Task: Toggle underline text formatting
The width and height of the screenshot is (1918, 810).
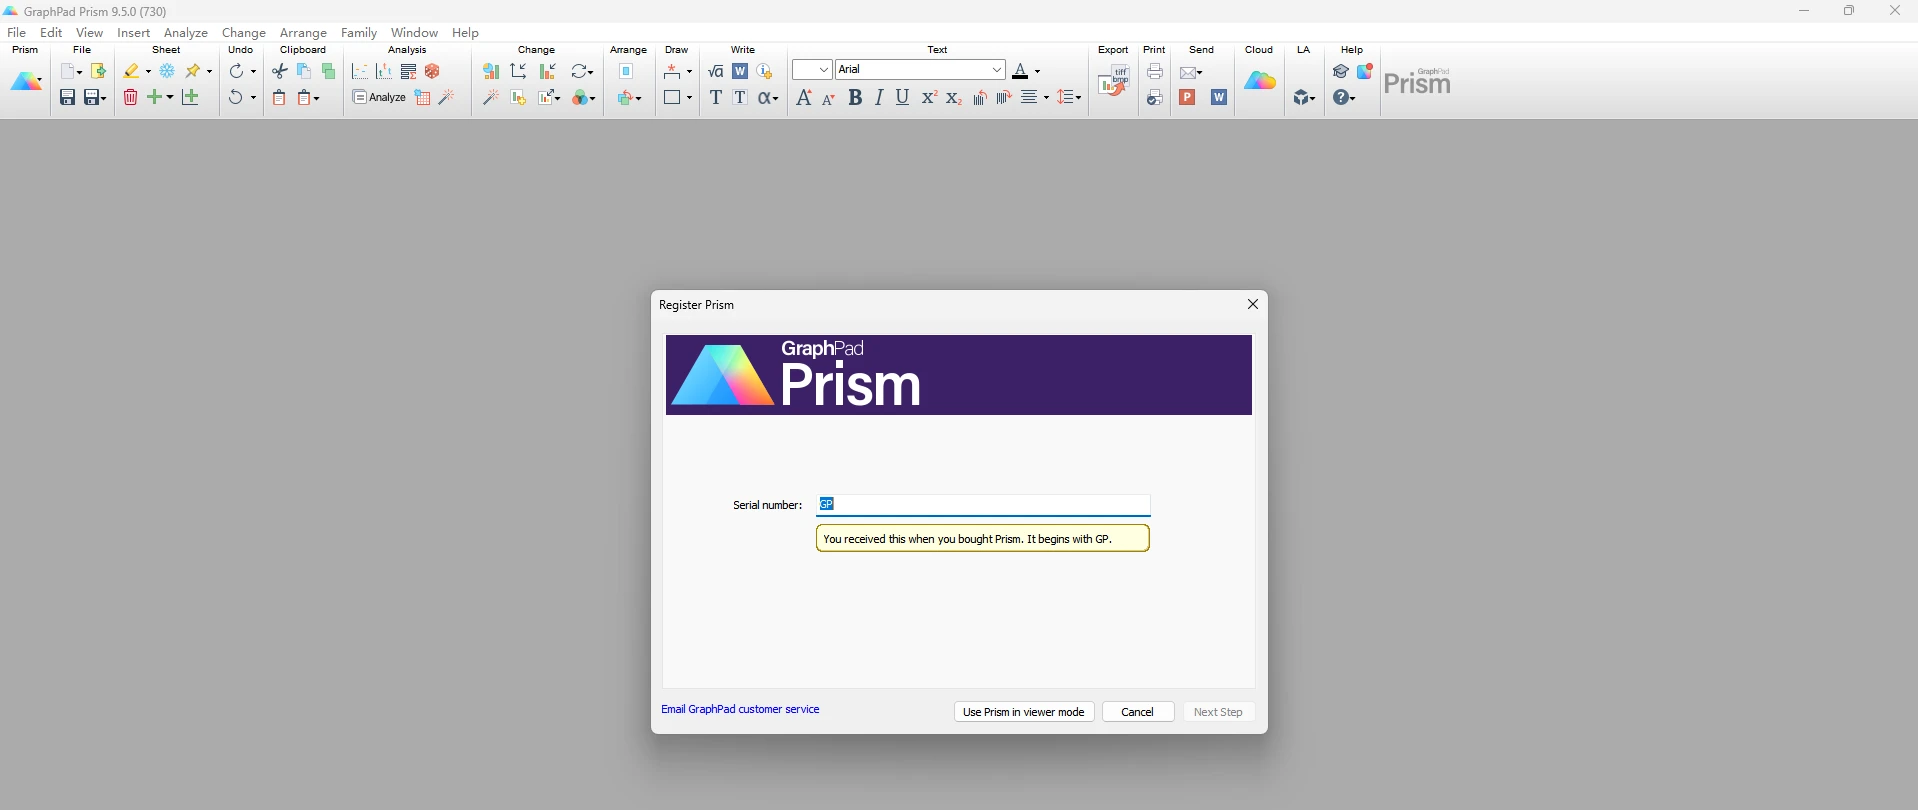Action: click(x=903, y=97)
